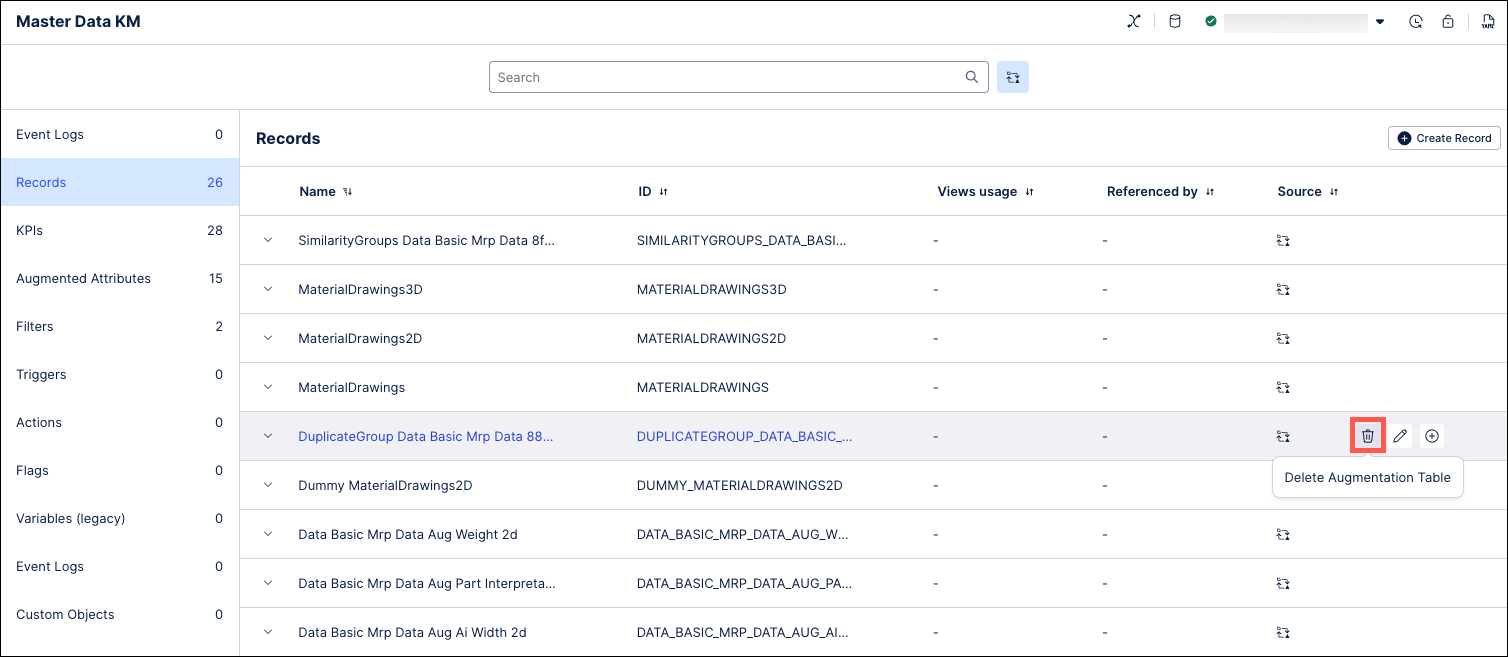Image resolution: width=1508 pixels, height=657 pixels.
Task: Click the magnifier icon in the search box
Action: pyautogui.click(x=971, y=77)
